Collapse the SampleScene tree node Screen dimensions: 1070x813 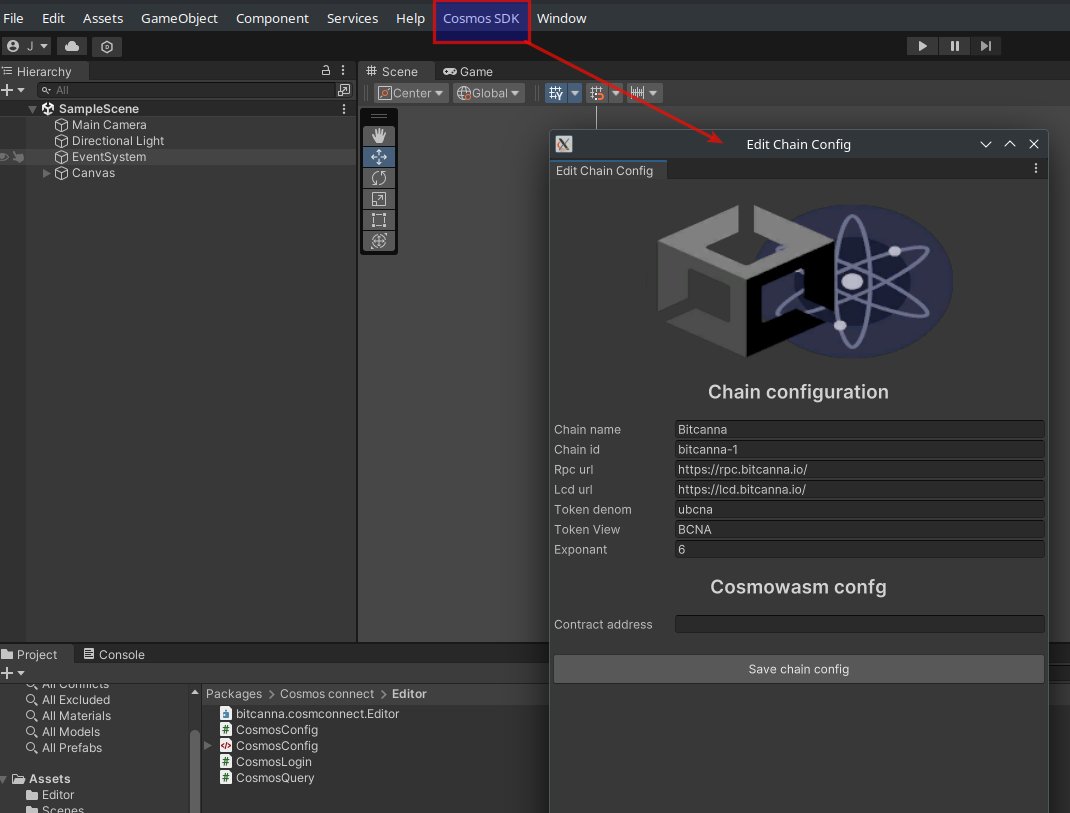[x=32, y=109]
